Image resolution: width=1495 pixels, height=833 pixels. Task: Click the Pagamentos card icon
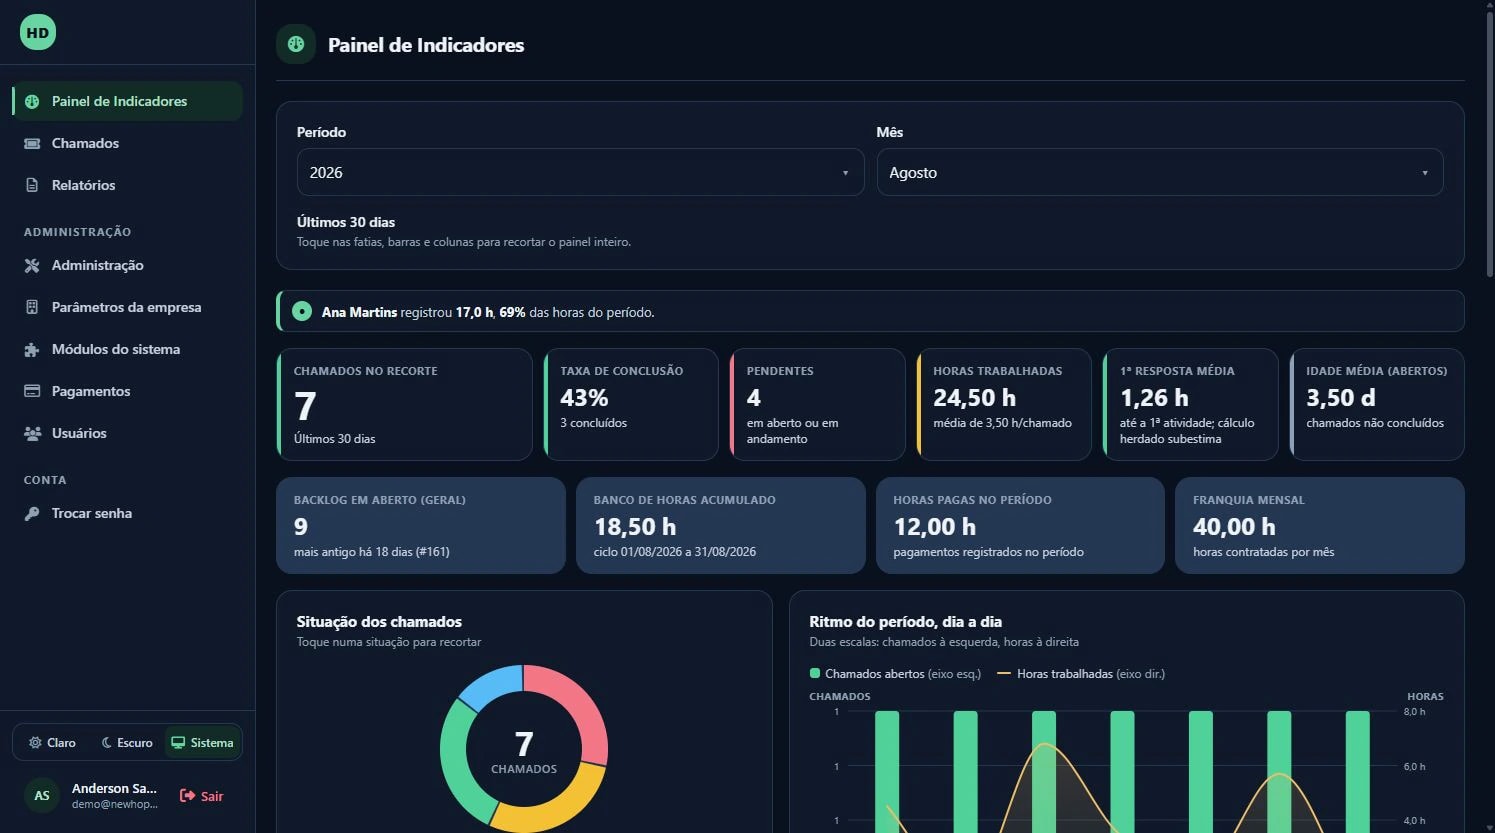point(32,391)
